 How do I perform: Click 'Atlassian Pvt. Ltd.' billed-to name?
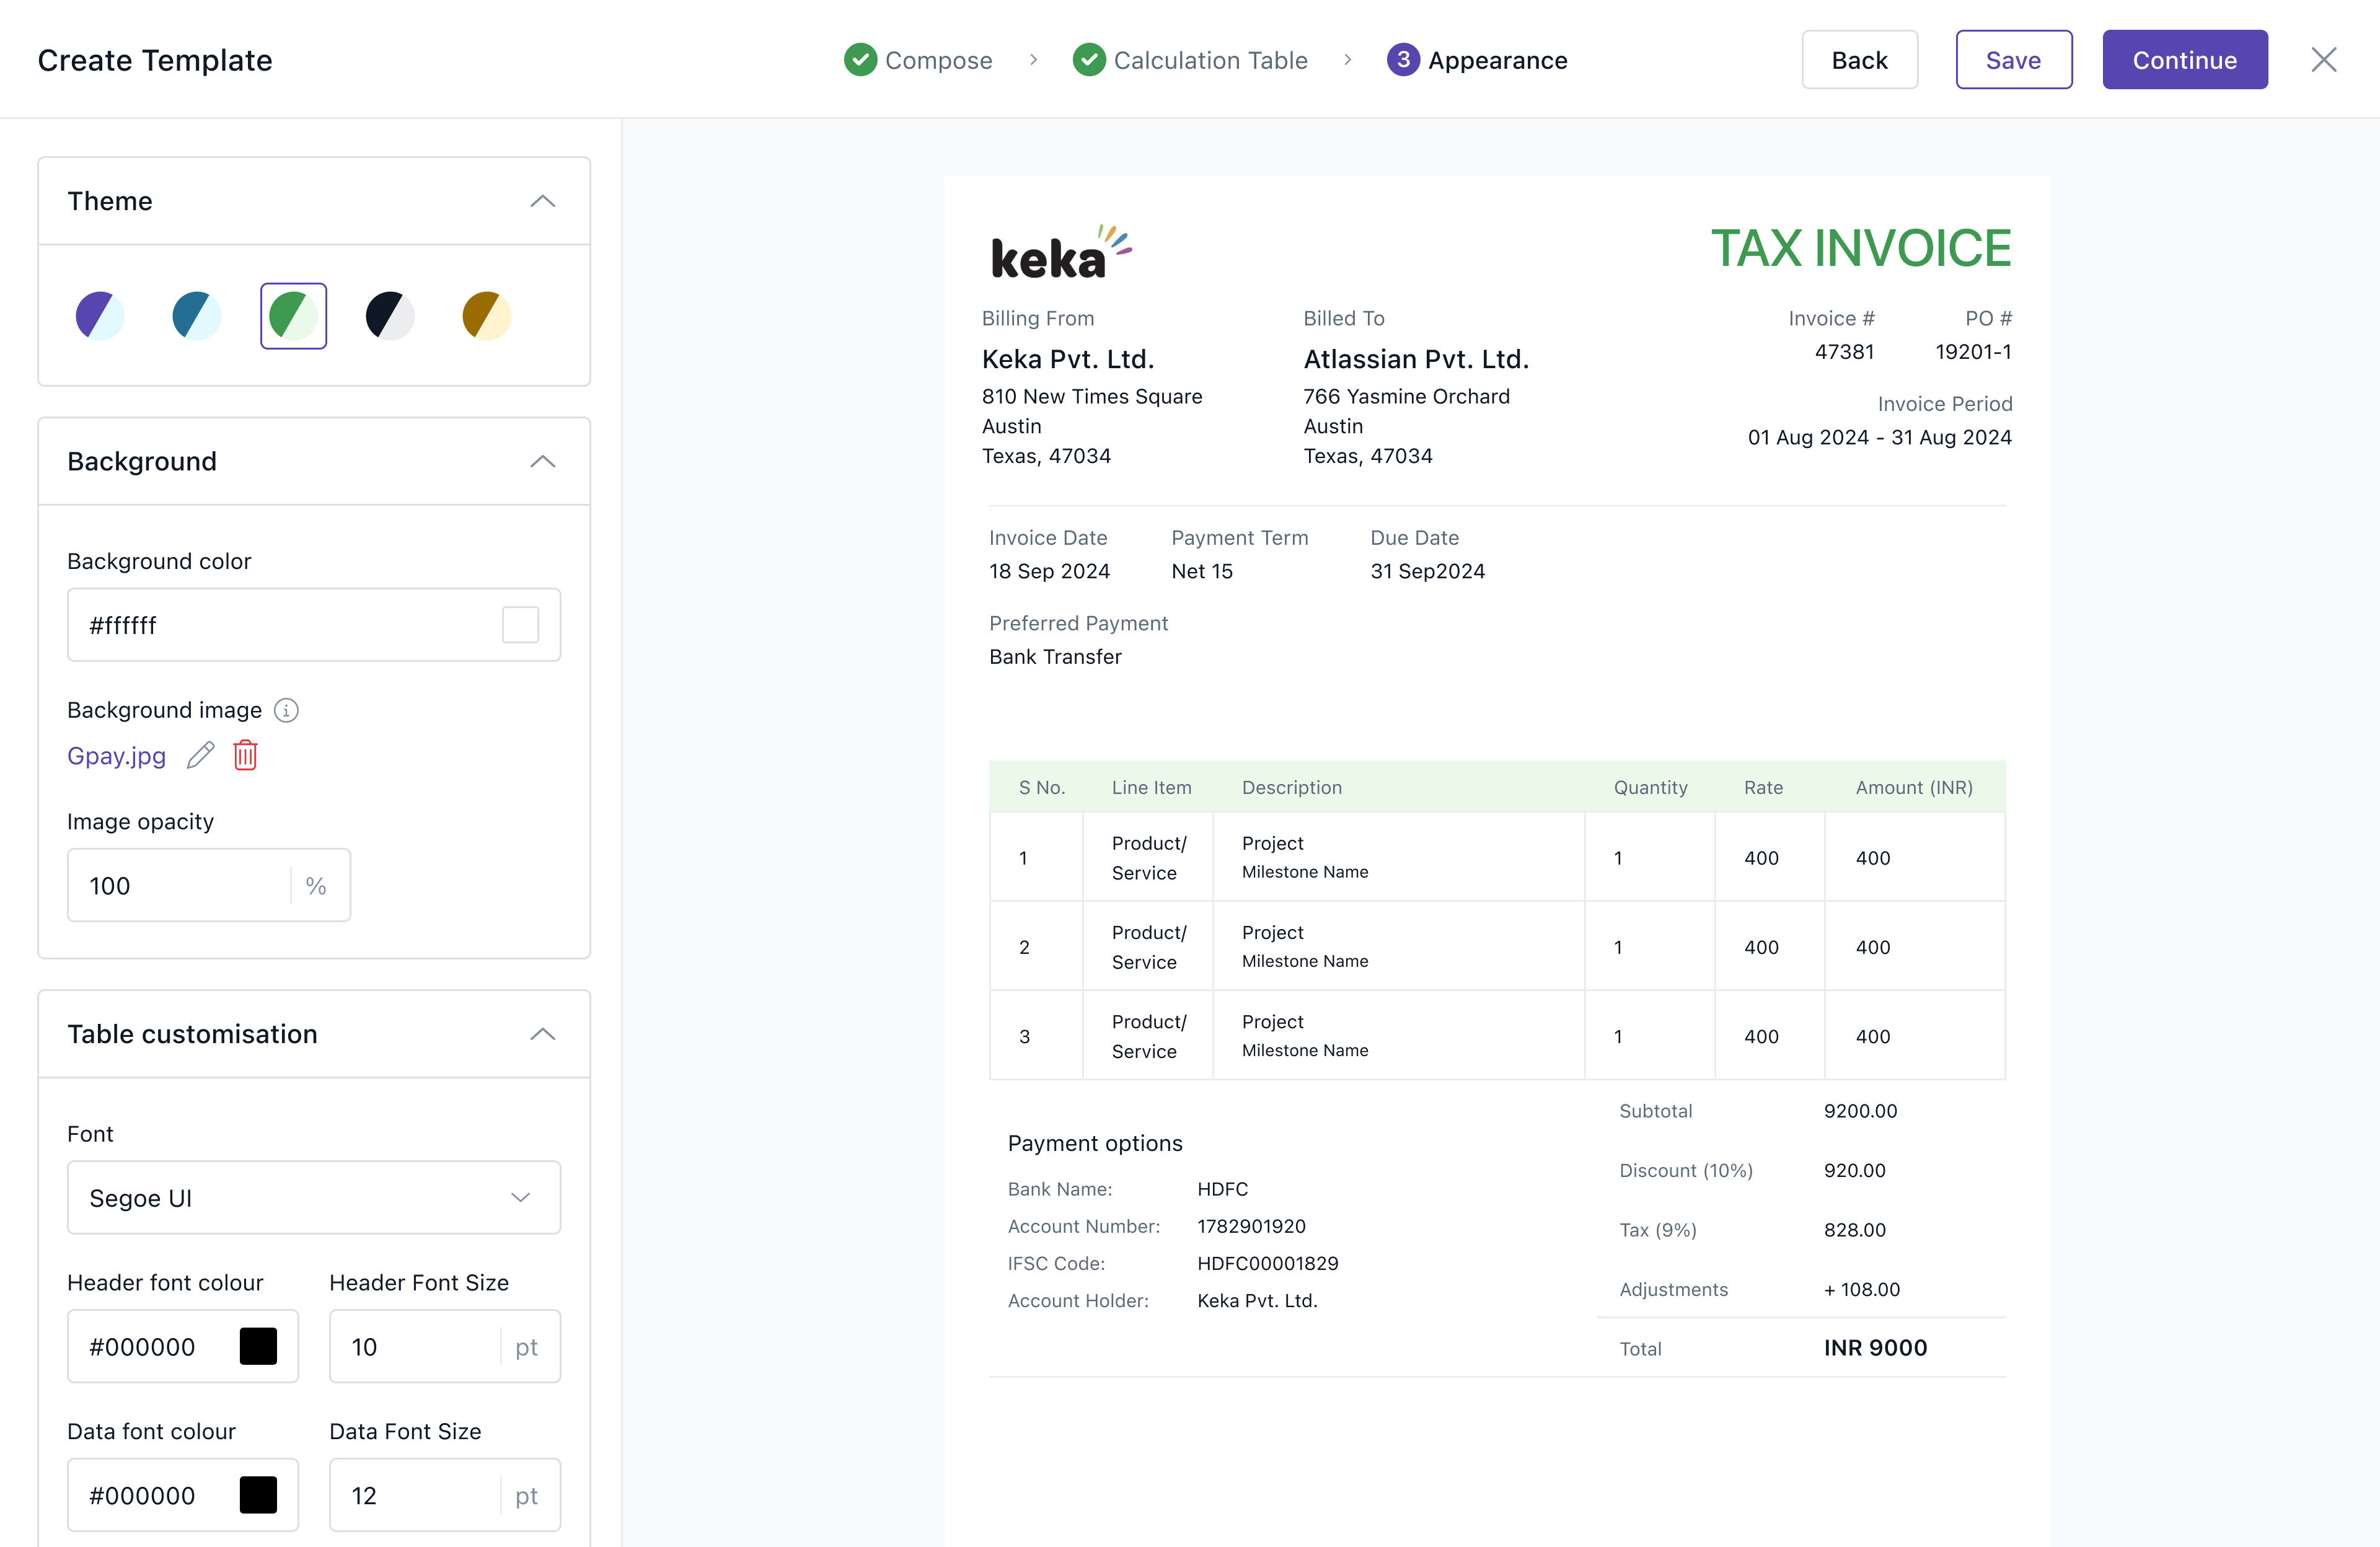1416,359
